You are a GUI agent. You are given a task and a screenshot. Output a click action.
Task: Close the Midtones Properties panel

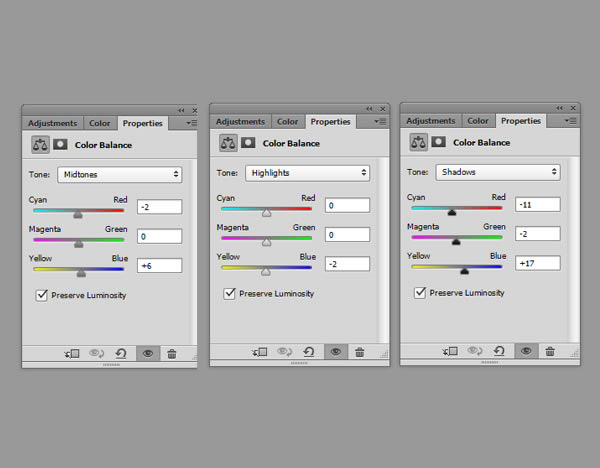pos(194,111)
